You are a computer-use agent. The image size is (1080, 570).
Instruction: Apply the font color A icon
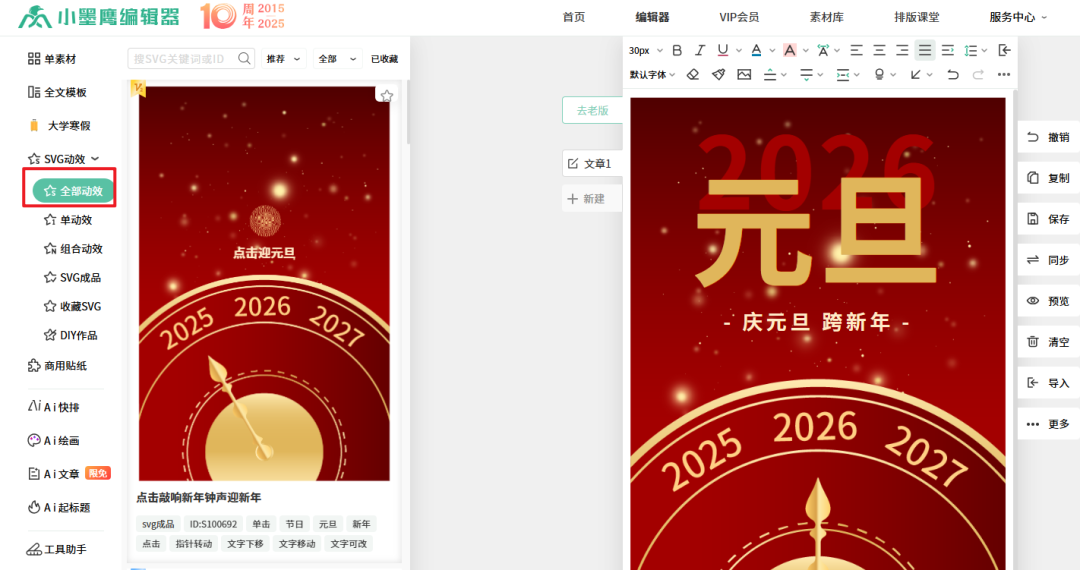pyautogui.click(x=756, y=50)
